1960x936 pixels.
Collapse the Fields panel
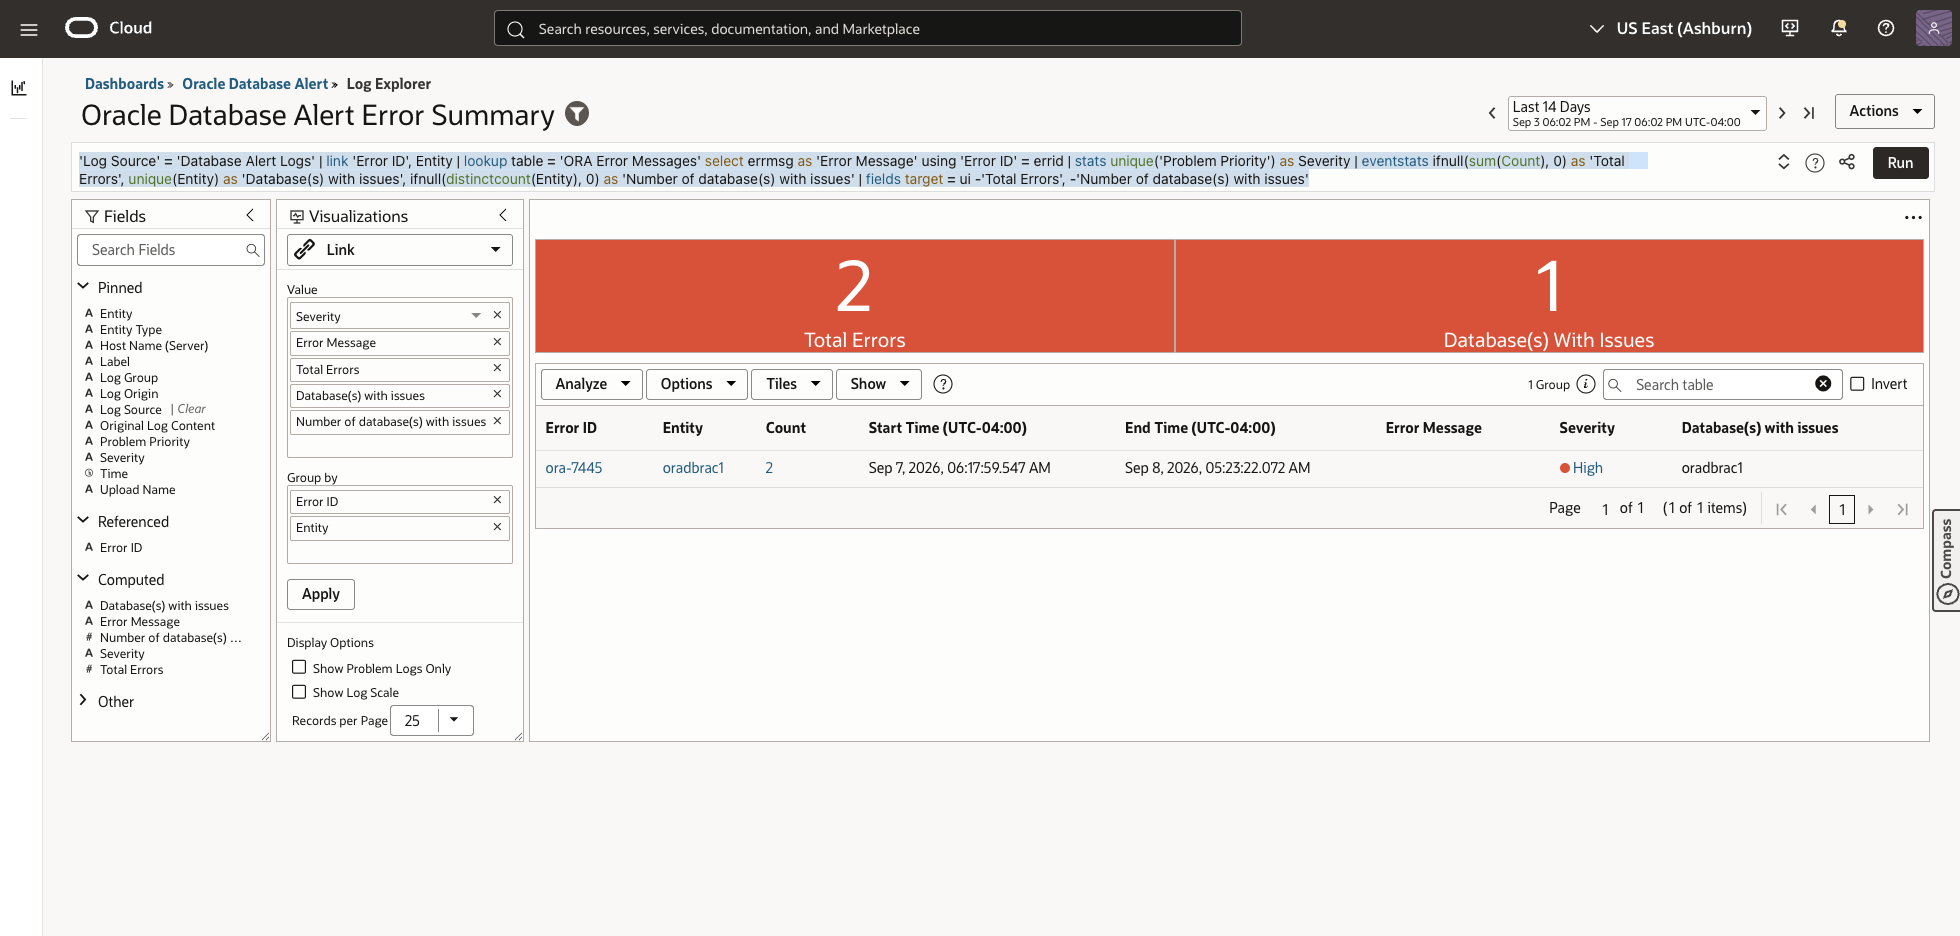tap(250, 215)
